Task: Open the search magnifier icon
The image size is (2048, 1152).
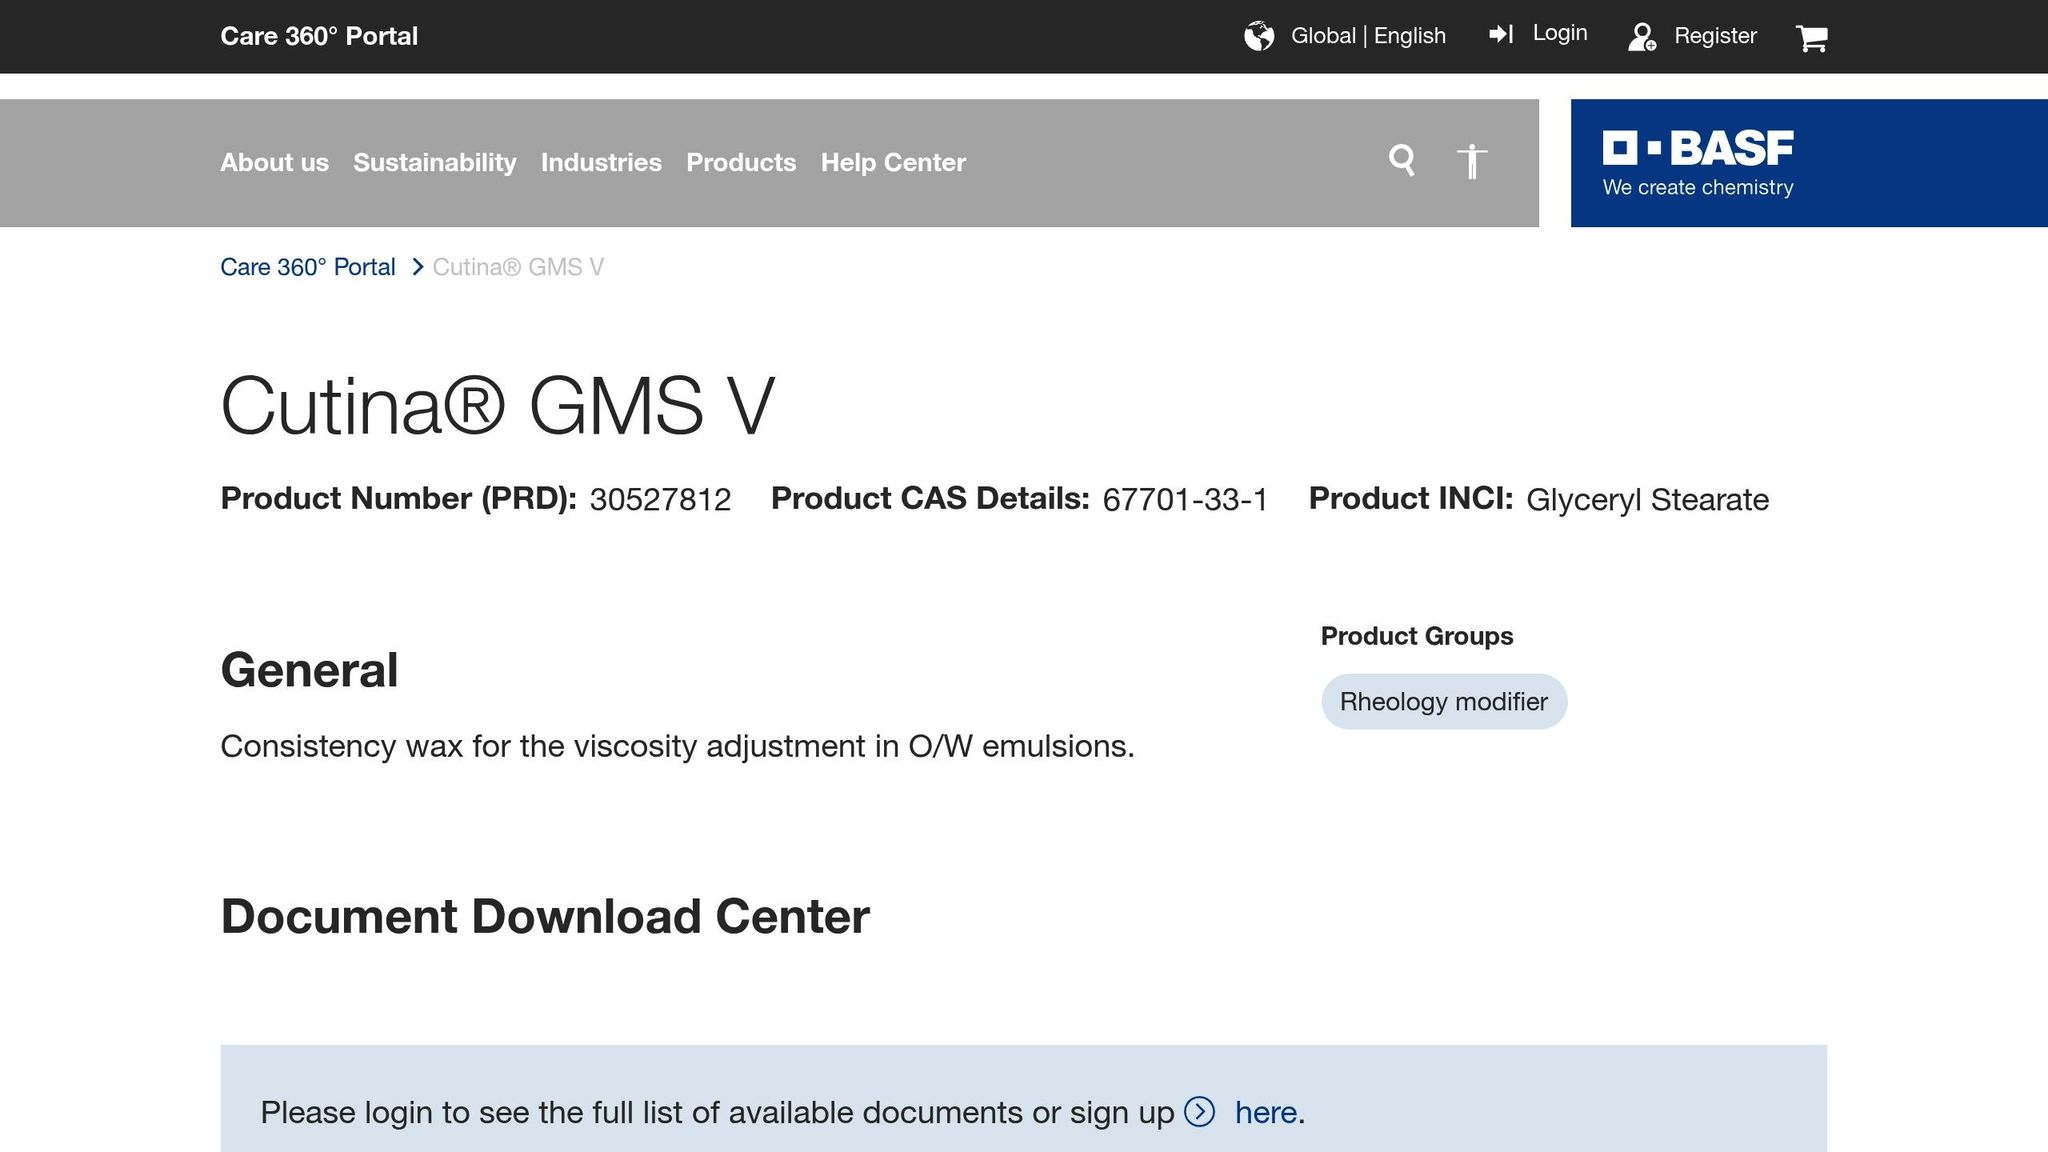Action: click(1402, 160)
